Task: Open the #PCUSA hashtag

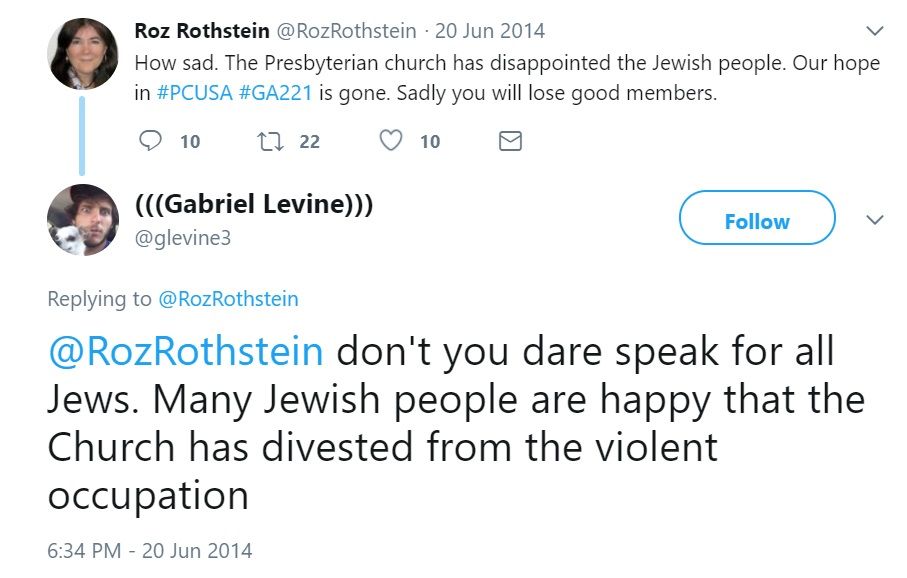Action: (x=195, y=94)
